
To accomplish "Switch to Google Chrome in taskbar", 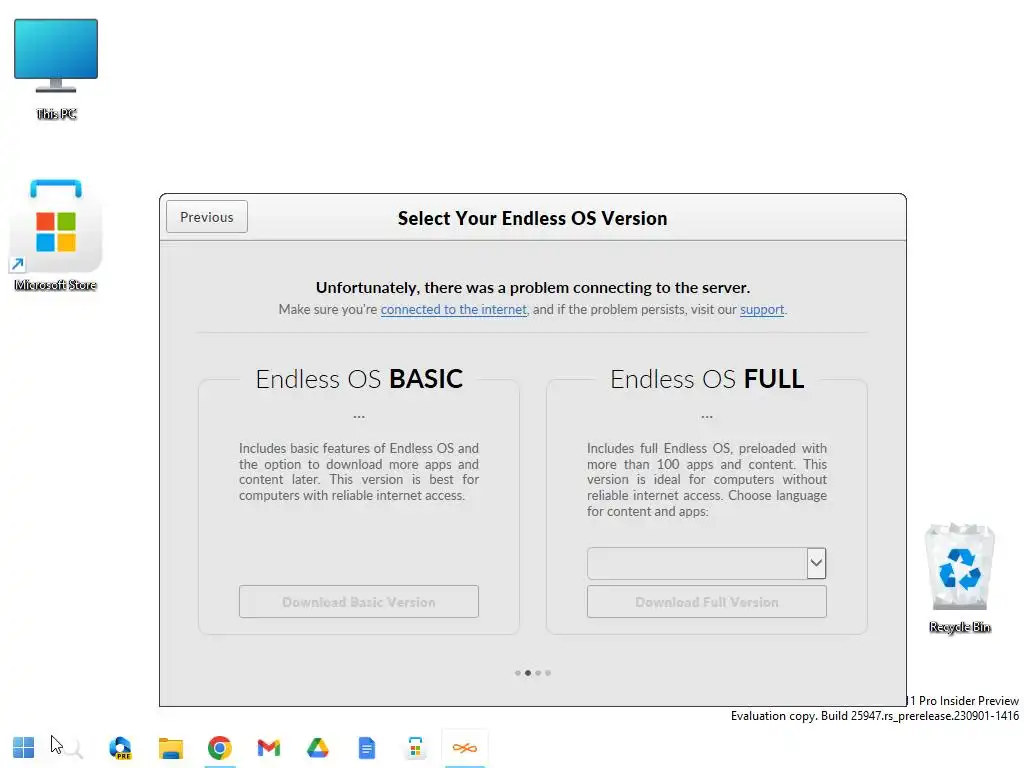I will [219, 748].
